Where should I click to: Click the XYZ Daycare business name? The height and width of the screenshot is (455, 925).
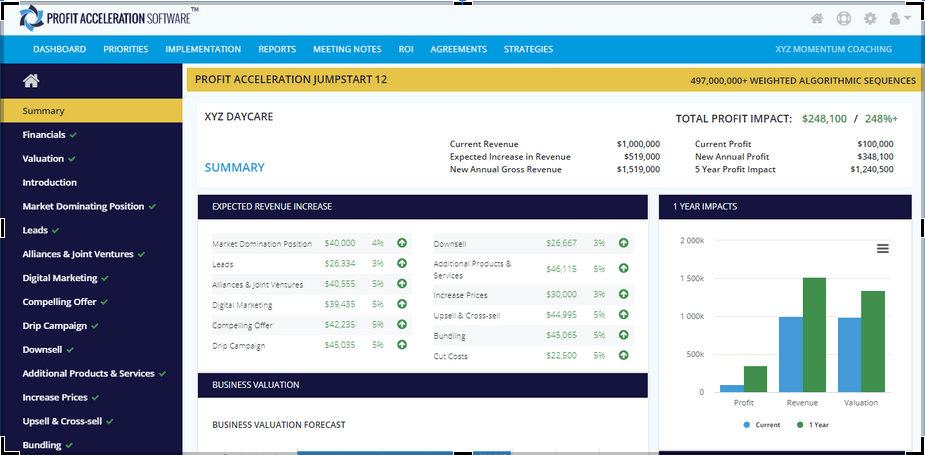click(239, 117)
